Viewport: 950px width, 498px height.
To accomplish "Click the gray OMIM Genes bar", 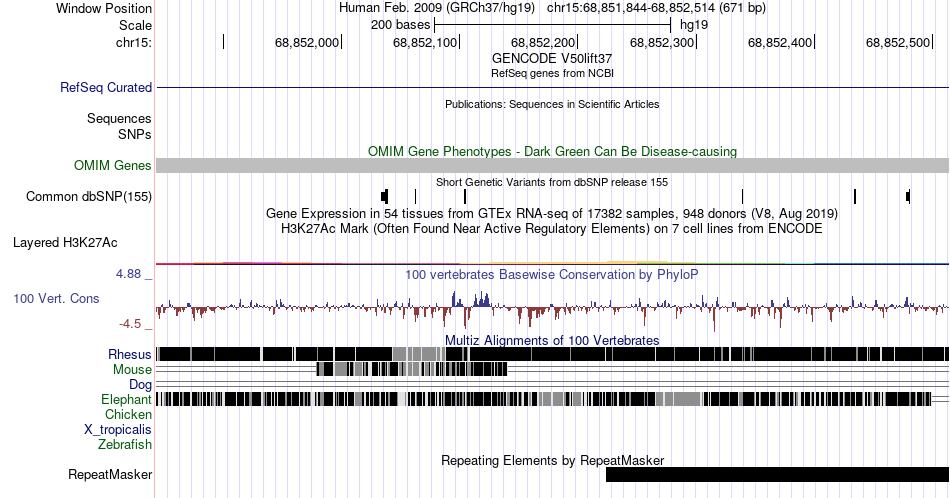I will 552,165.
